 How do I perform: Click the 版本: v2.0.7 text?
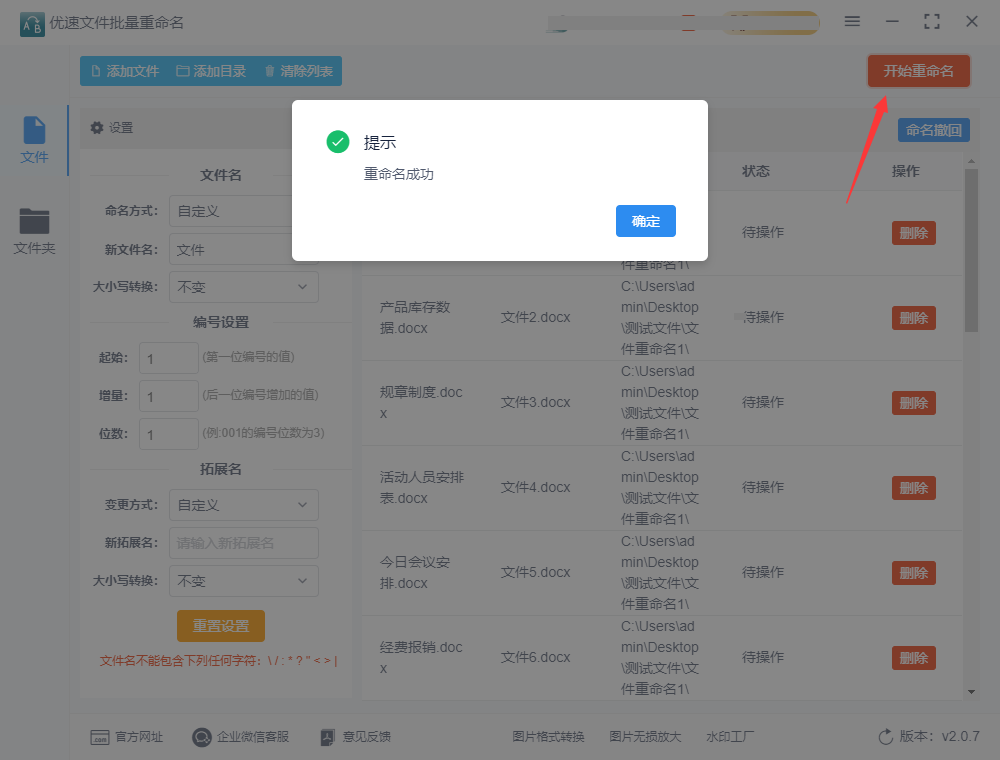pyautogui.click(x=939, y=736)
